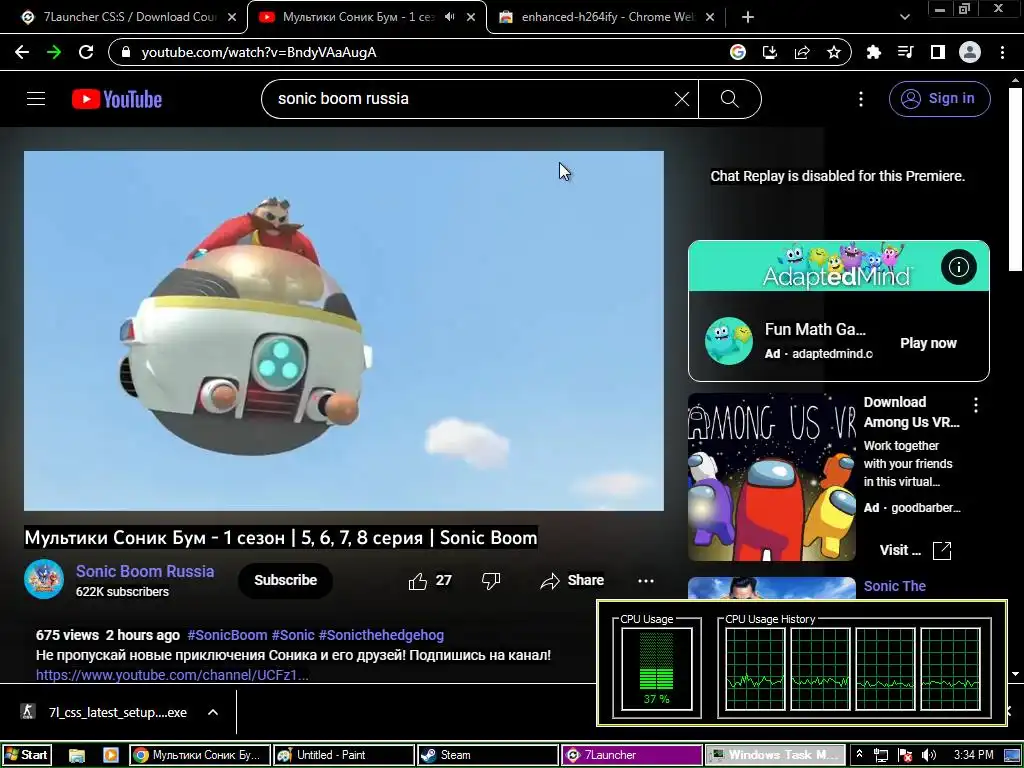Click the green forward arrow
This screenshot has width=1024, height=768.
(x=54, y=52)
